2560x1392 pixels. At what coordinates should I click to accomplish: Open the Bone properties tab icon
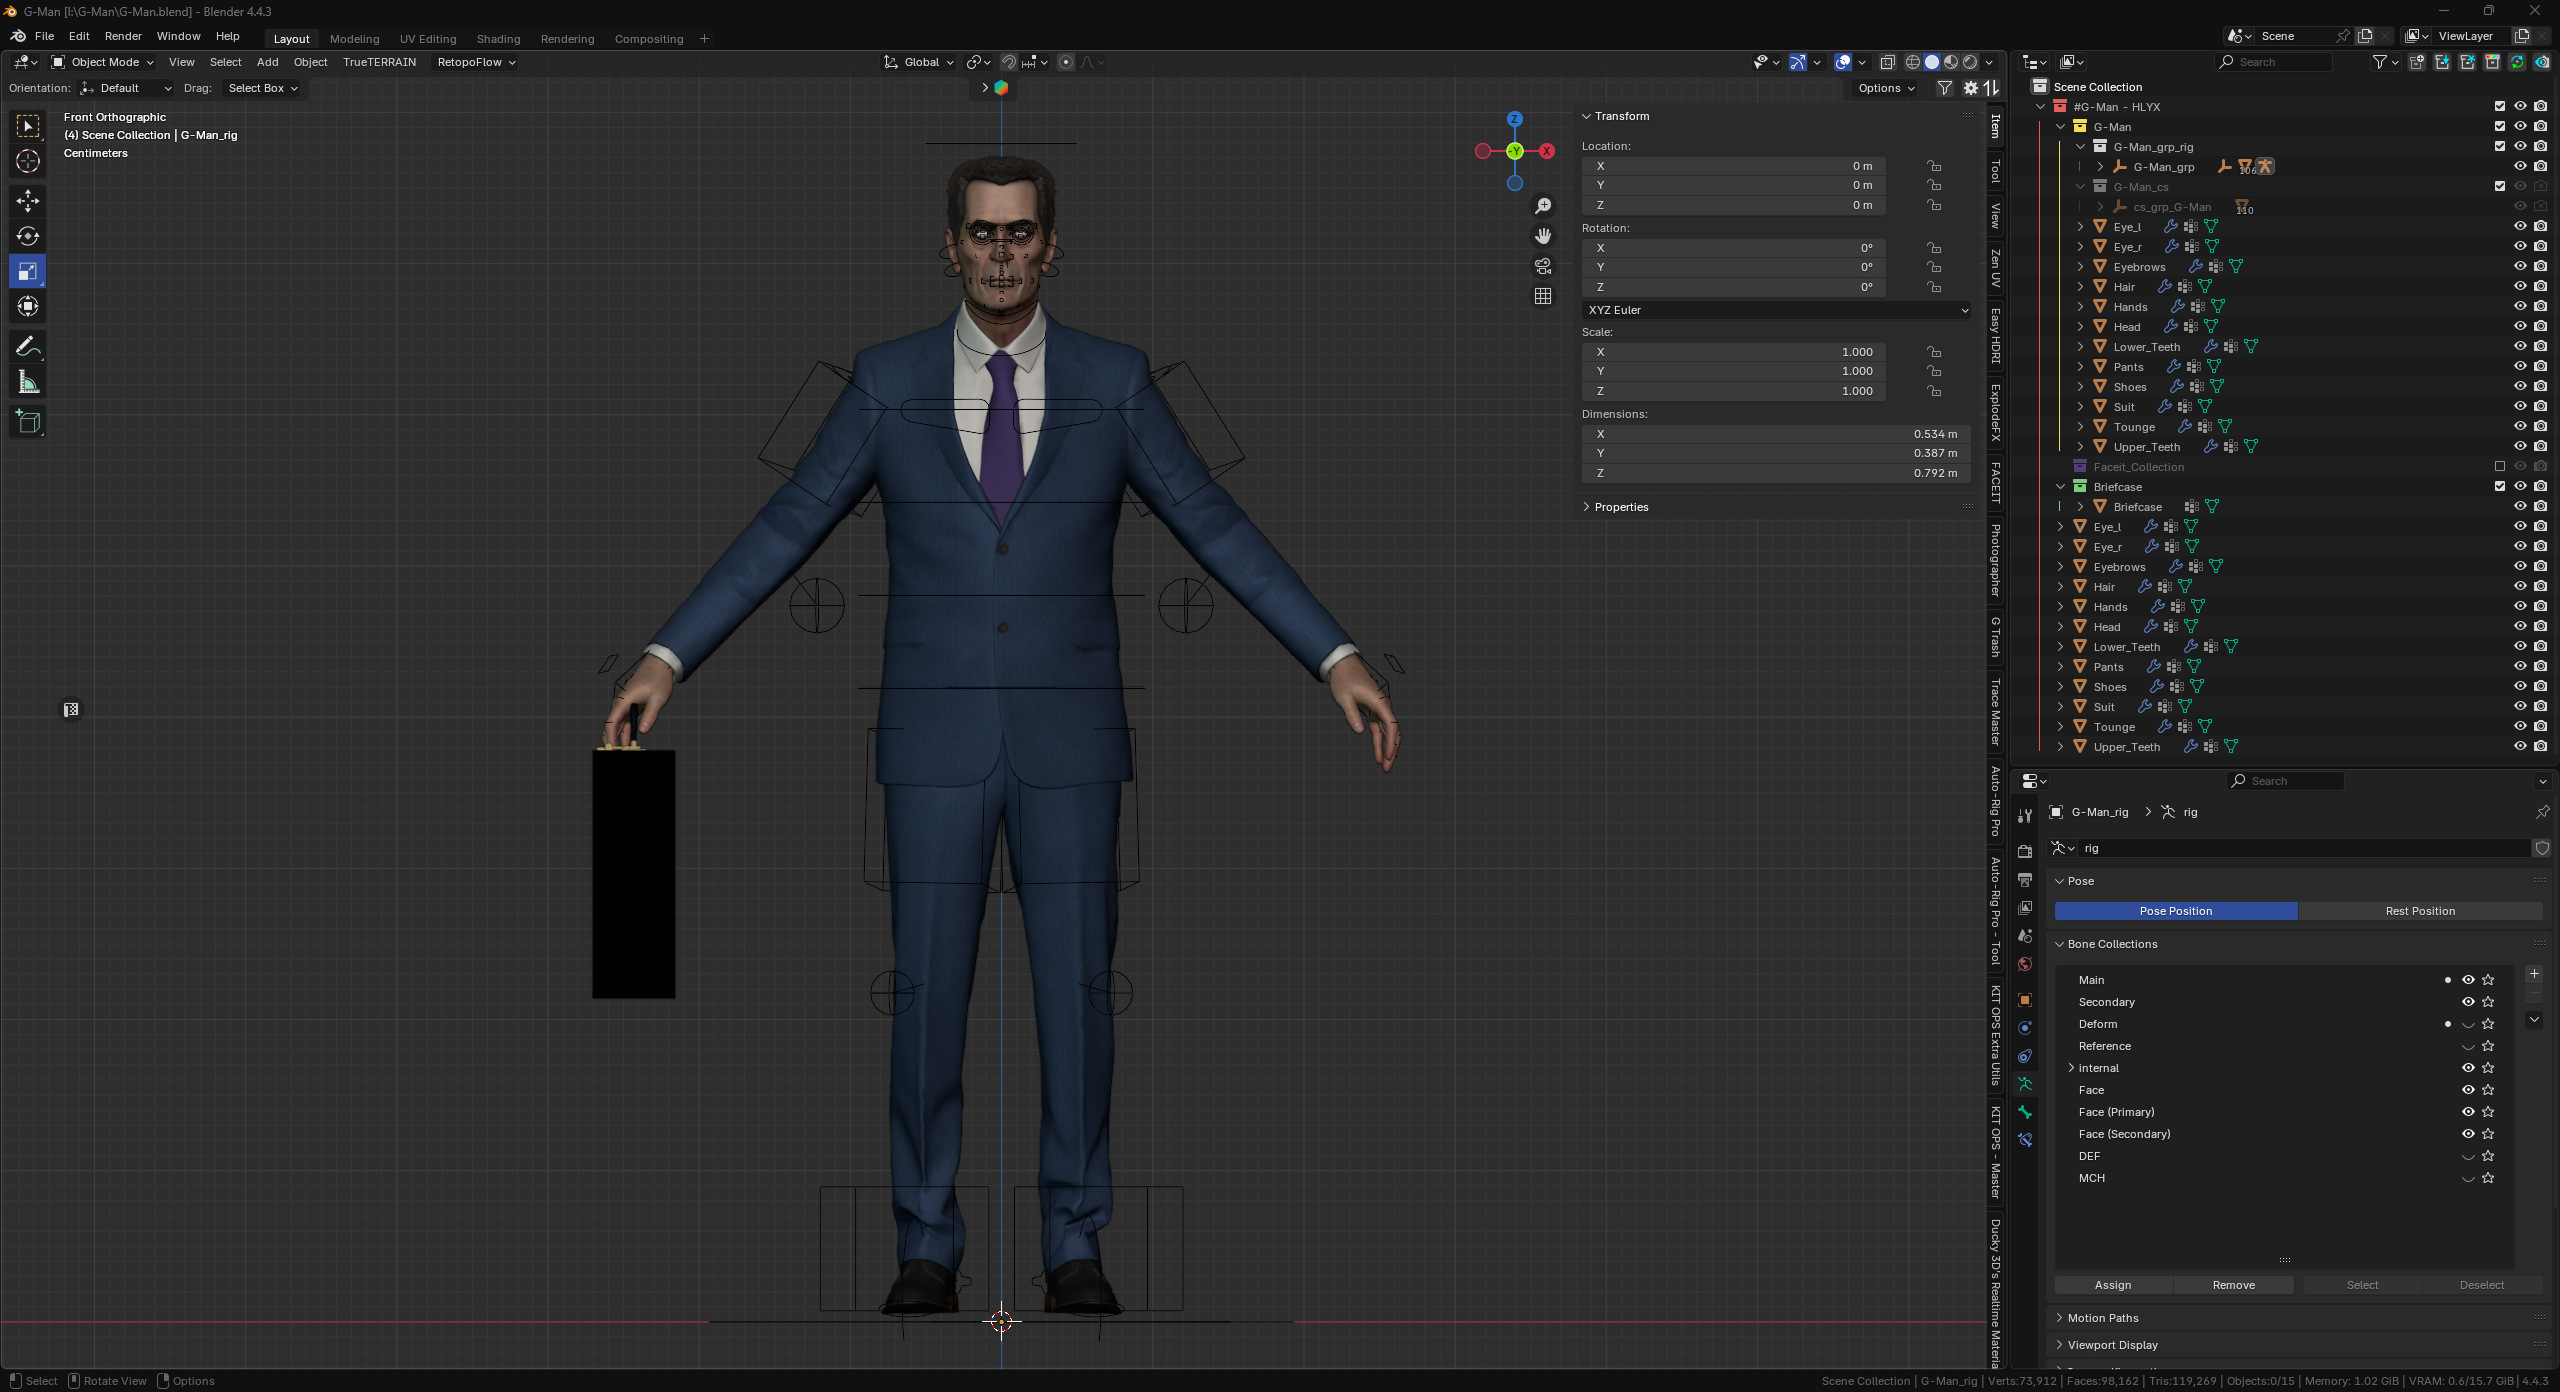(2025, 1112)
